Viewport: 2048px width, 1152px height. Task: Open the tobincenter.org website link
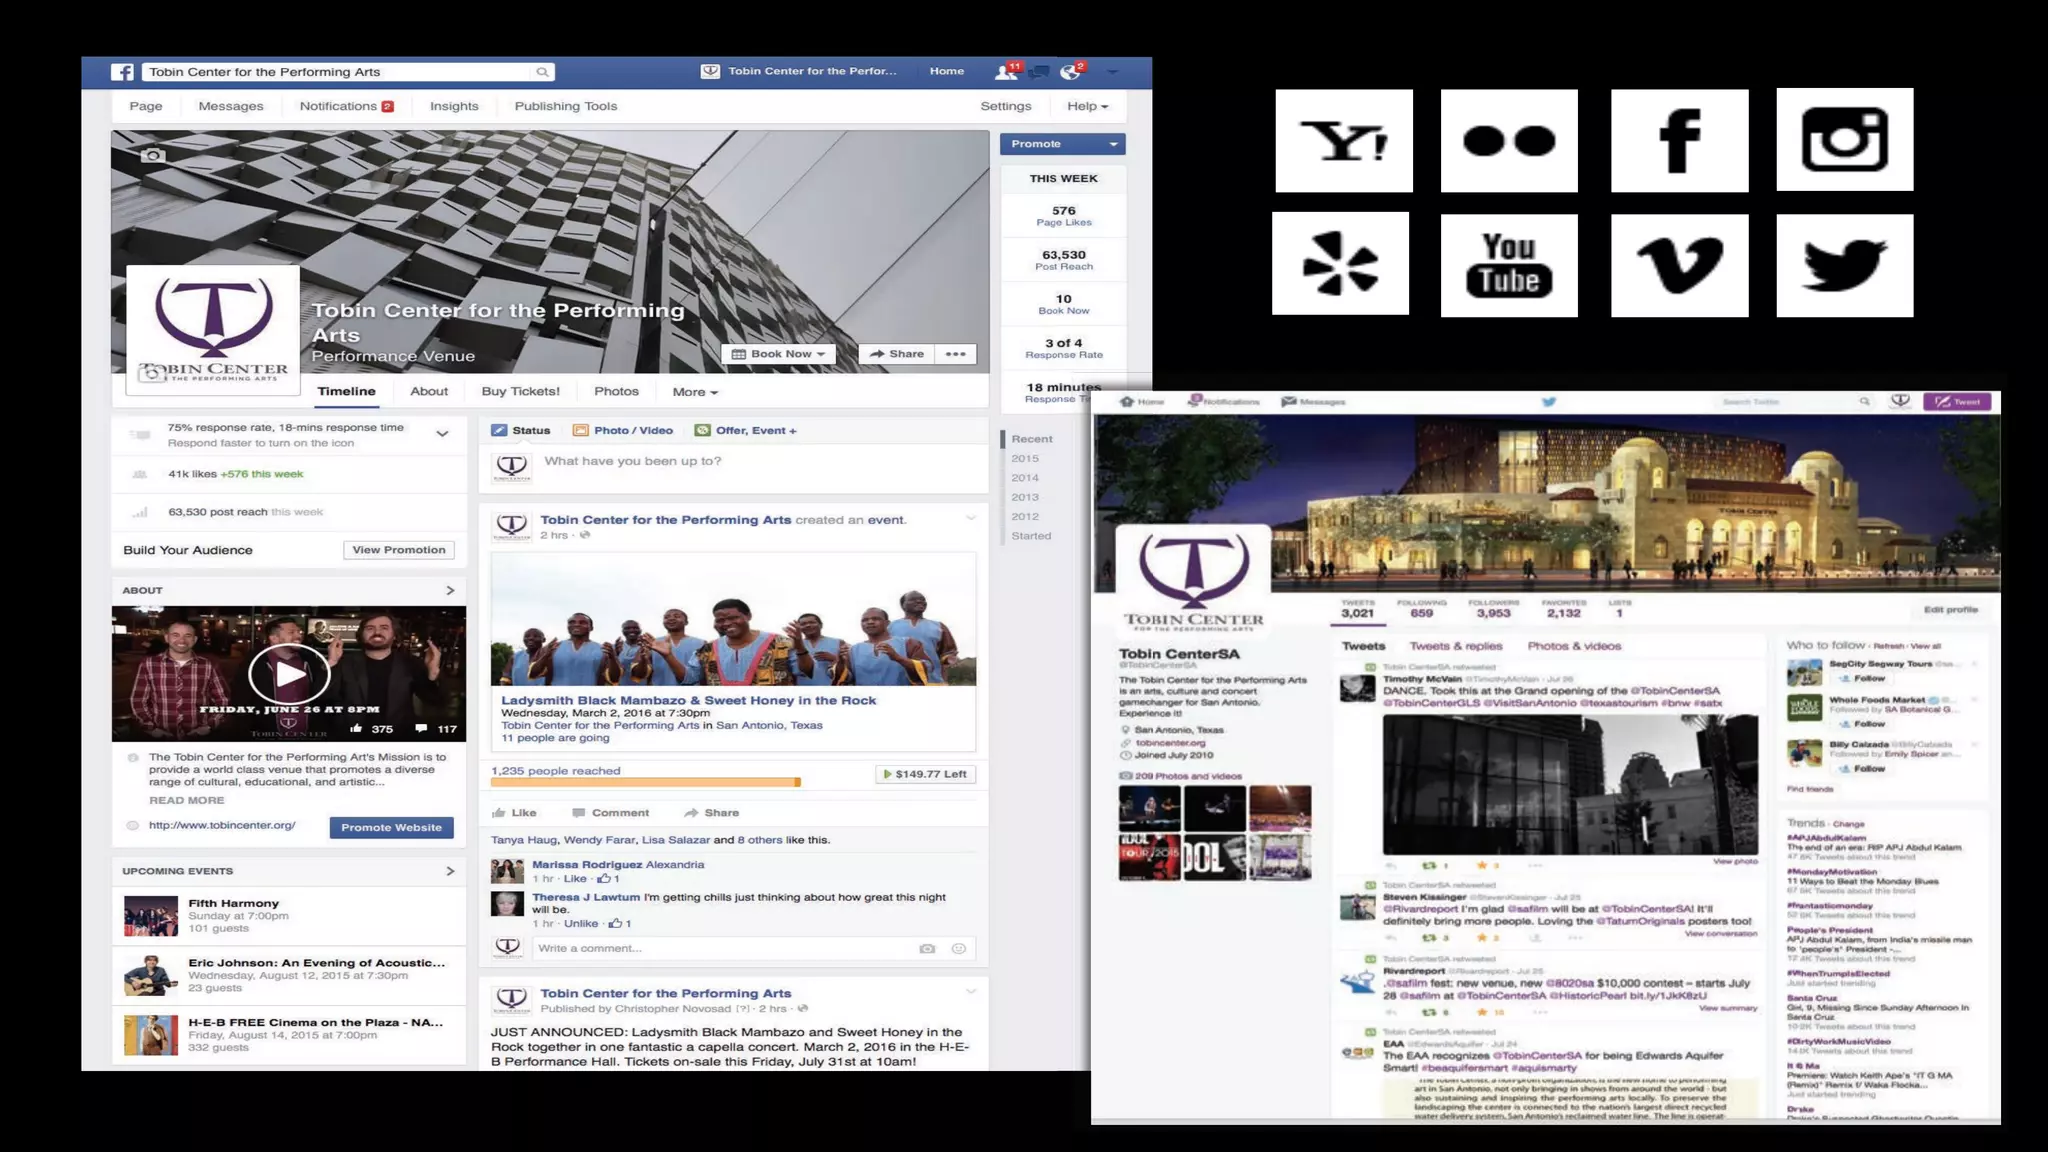click(x=222, y=825)
